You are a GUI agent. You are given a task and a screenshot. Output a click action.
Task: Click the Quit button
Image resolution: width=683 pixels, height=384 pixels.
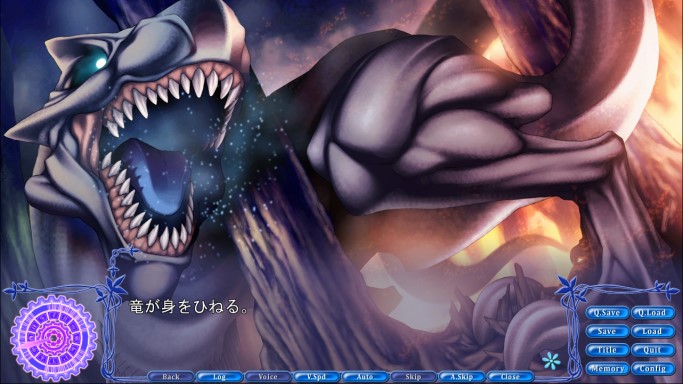point(652,350)
